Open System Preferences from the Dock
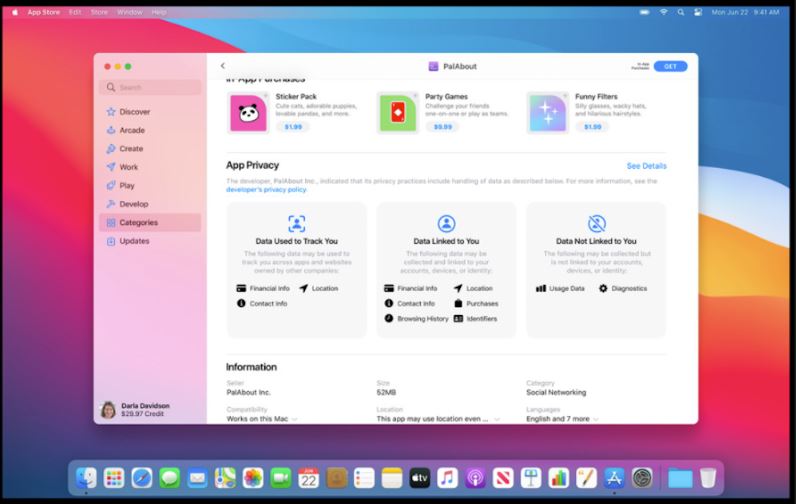The image size is (796, 504). (x=642, y=478)
